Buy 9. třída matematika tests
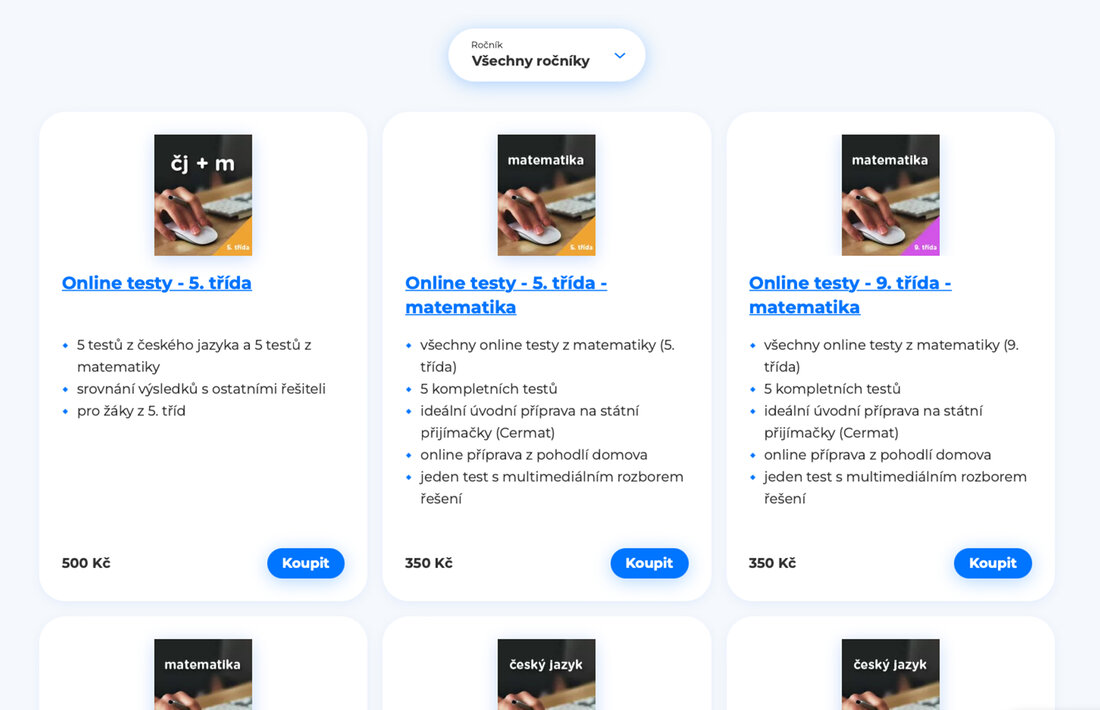This screenshot has width=1100, height=710. [x=993, y=563]
